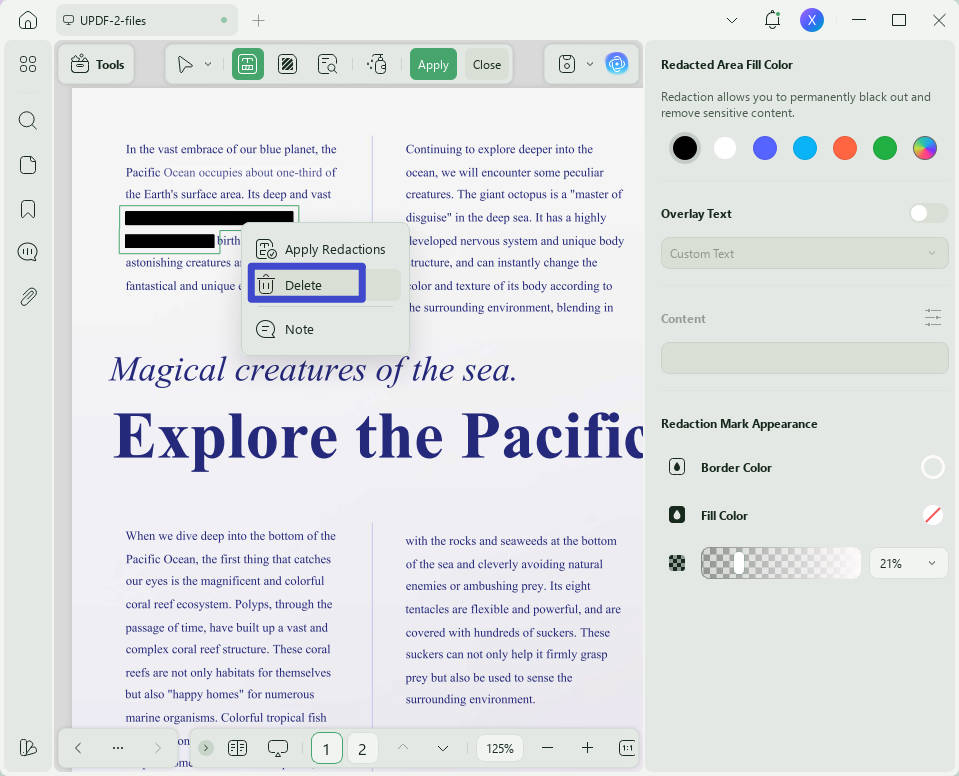Open the notifications bell
959x776 pixels.
coord(772,20)
